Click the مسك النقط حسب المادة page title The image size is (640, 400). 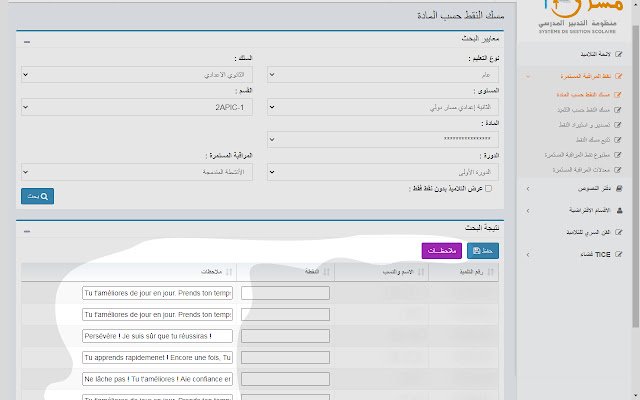(460, 16)
